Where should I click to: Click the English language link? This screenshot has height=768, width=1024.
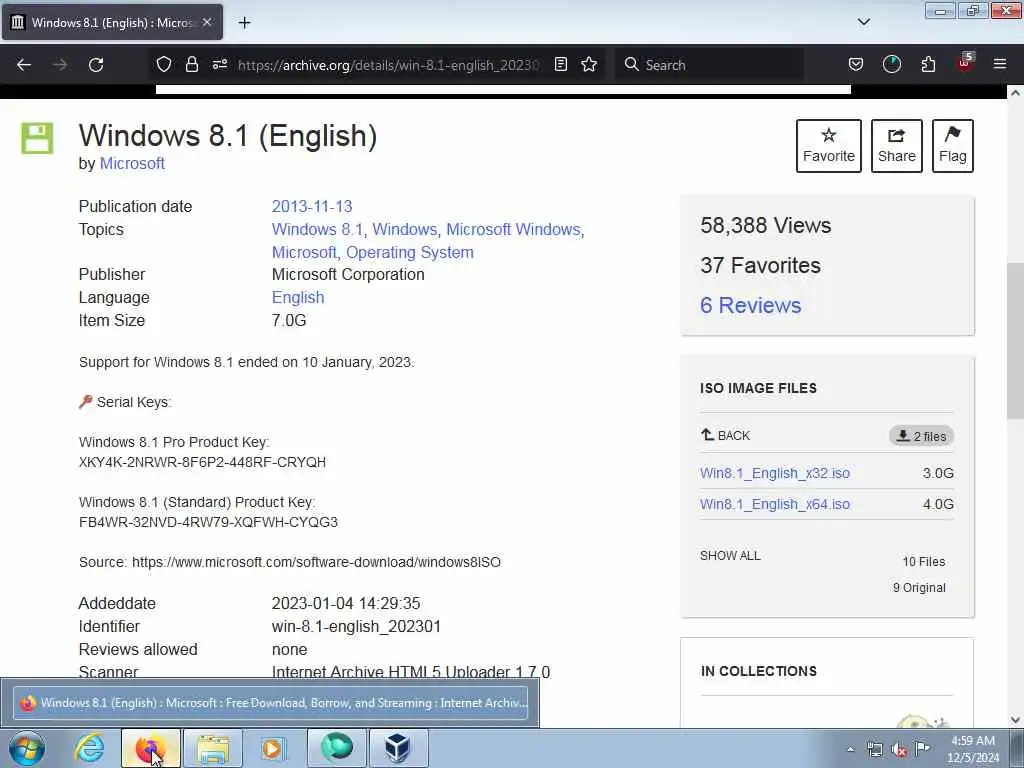[x=298, y=297]
